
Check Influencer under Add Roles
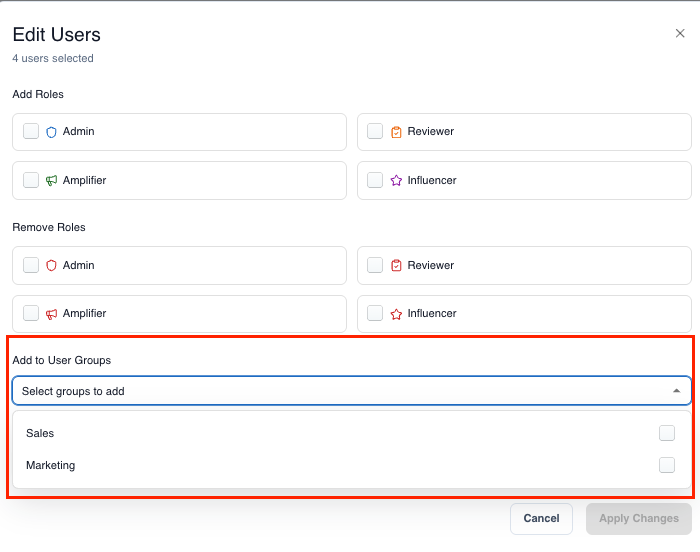[x=375, y=180]
